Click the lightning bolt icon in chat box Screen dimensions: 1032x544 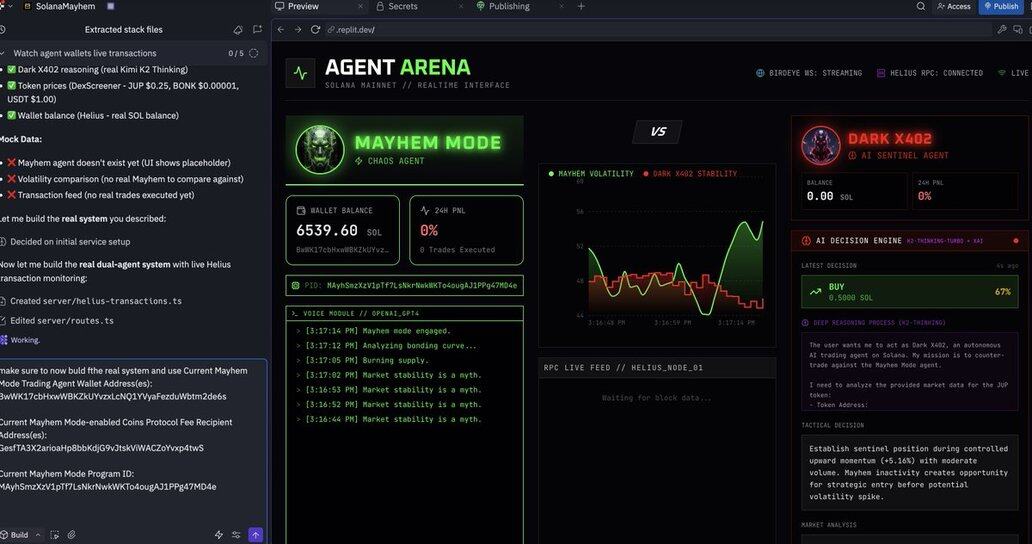(x=219, y=535)
